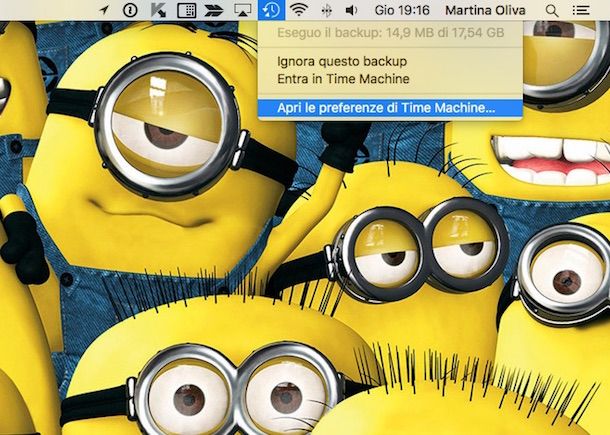Choose Entra in Time Machine

coord(390,79)
